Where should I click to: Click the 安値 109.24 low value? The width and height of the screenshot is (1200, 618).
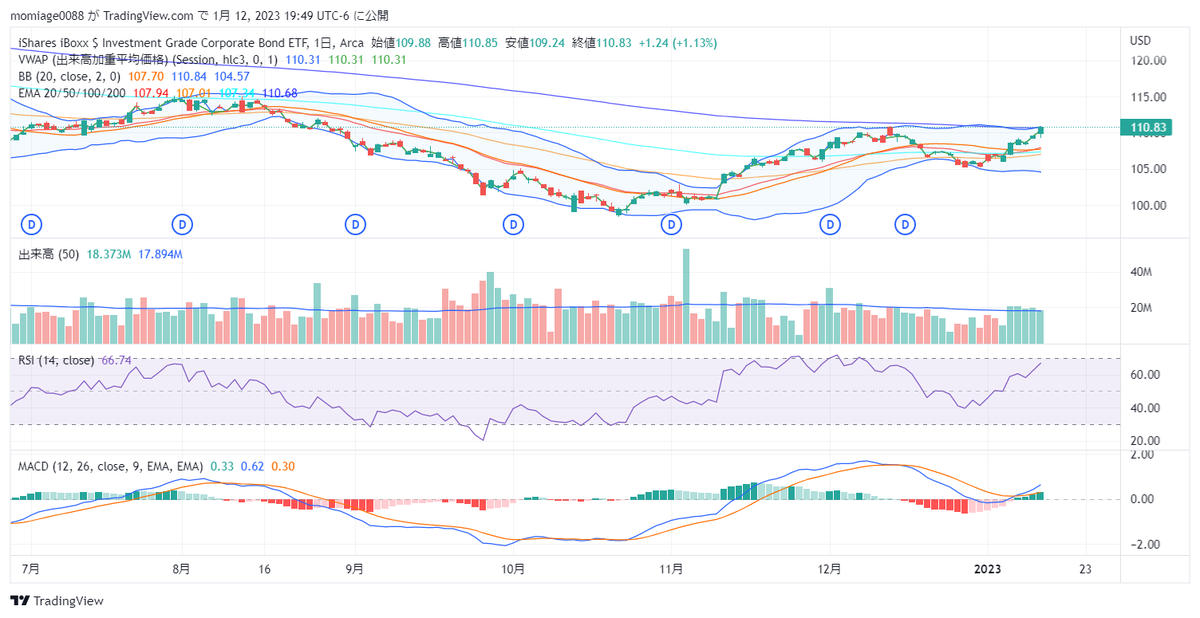pos(535,43)
